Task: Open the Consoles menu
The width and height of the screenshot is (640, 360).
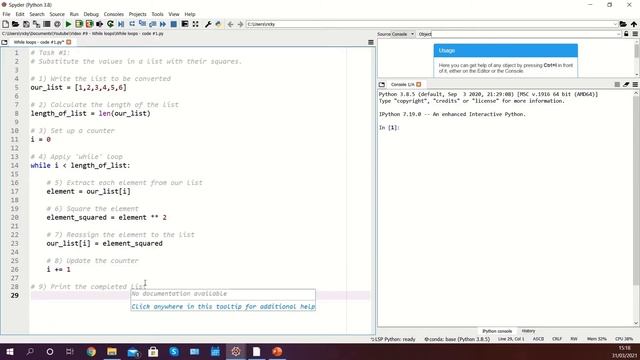Action: click(113, 14)
